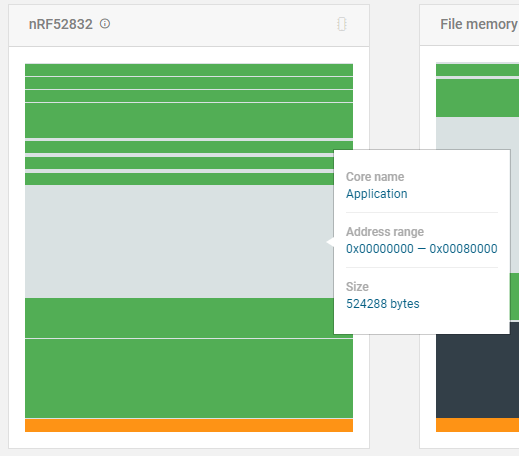Click the File memory panel title
Viewport: 519px width, 456px height.
pyautogui.click(x=479, y=24)
